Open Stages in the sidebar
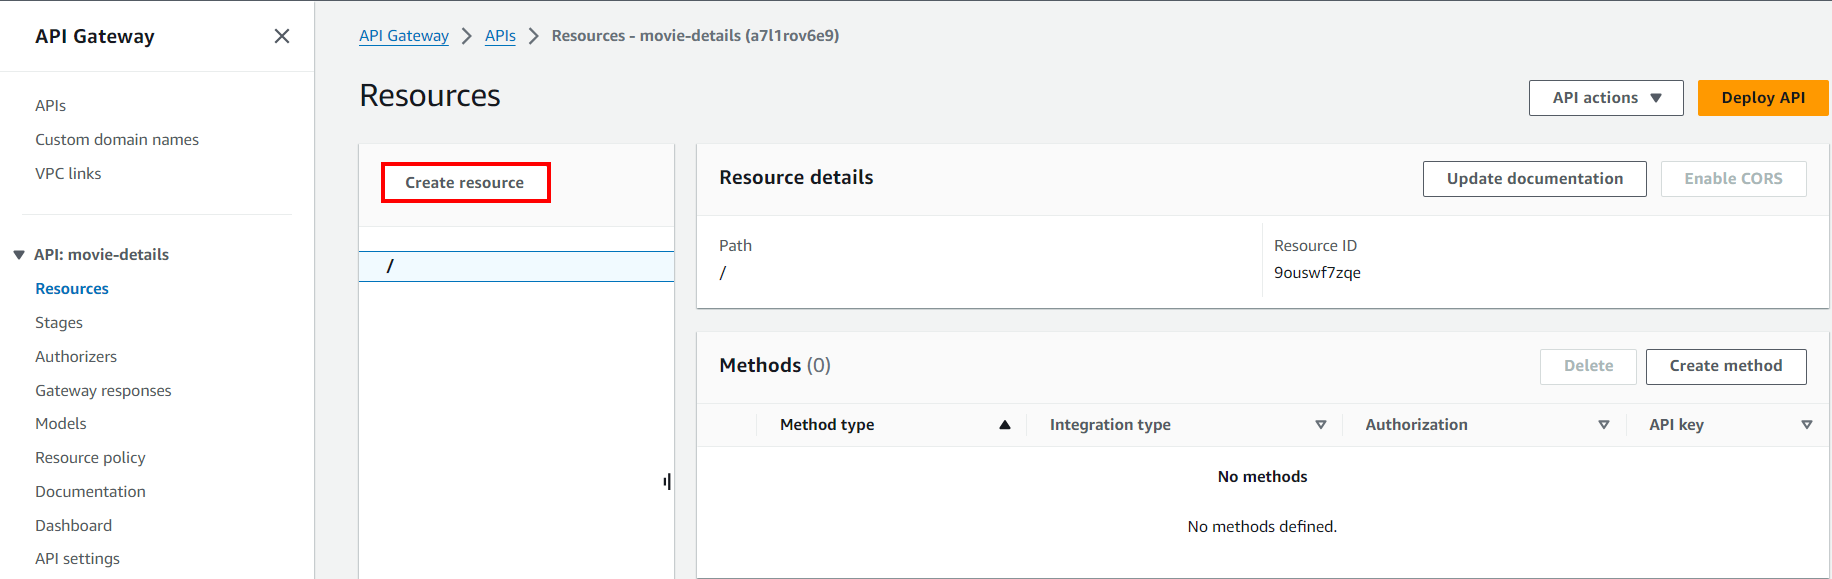The width and height of the screenshot is (1832, 579). (59, 323)
